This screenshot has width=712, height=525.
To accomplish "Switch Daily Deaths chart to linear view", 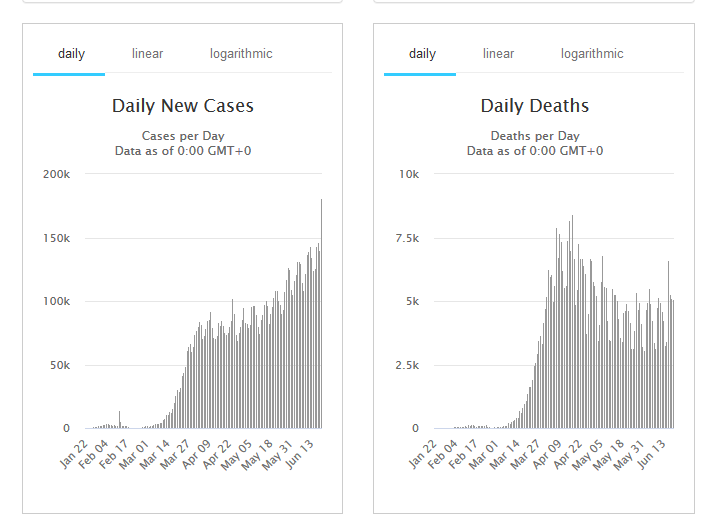I will tap(498, 53).
